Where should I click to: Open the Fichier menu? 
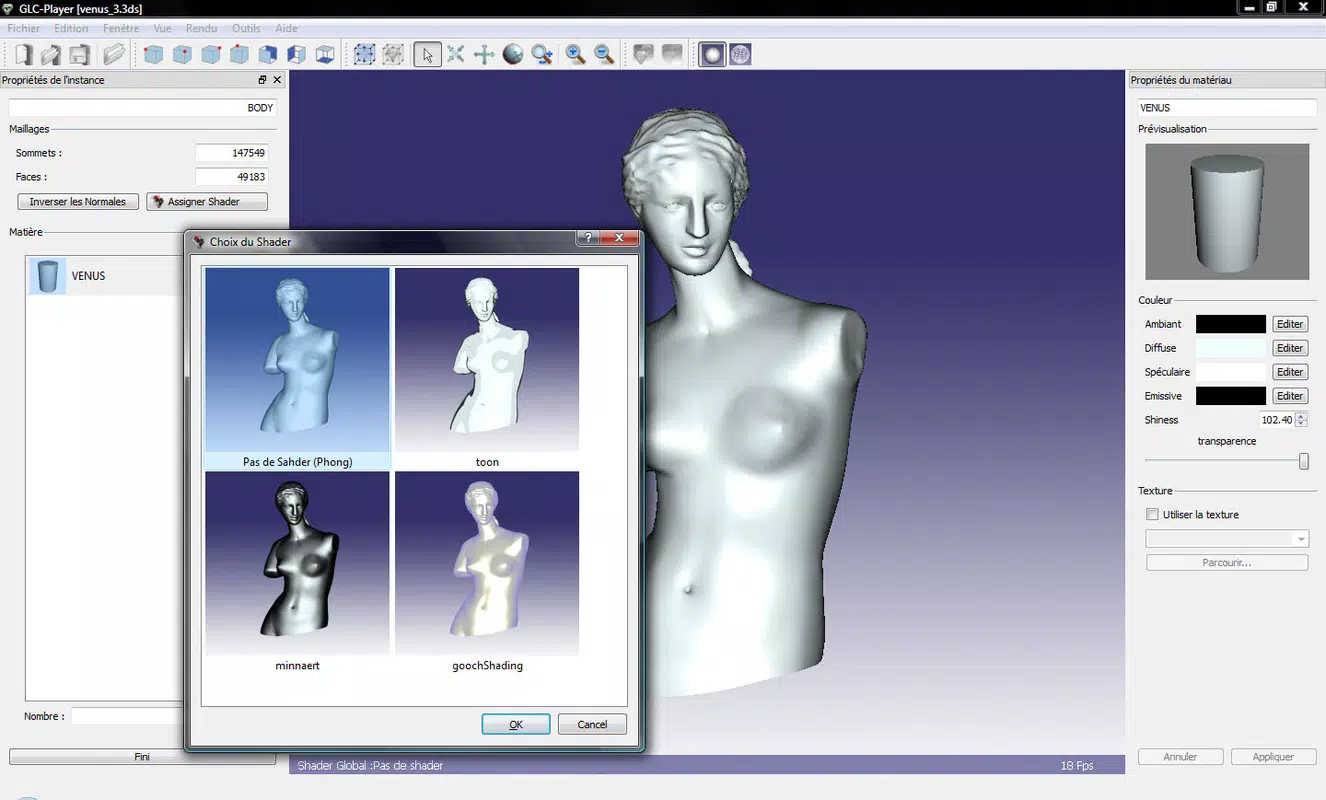(x=24, y=29)
